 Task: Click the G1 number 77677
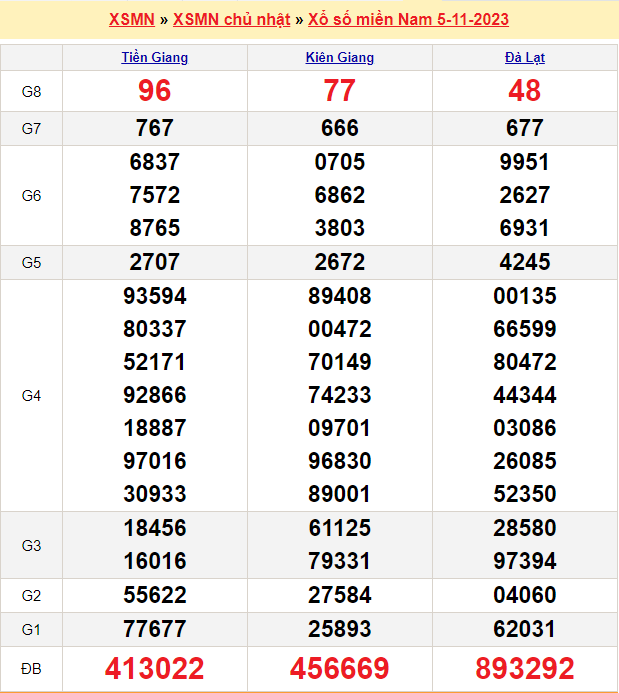155,630
